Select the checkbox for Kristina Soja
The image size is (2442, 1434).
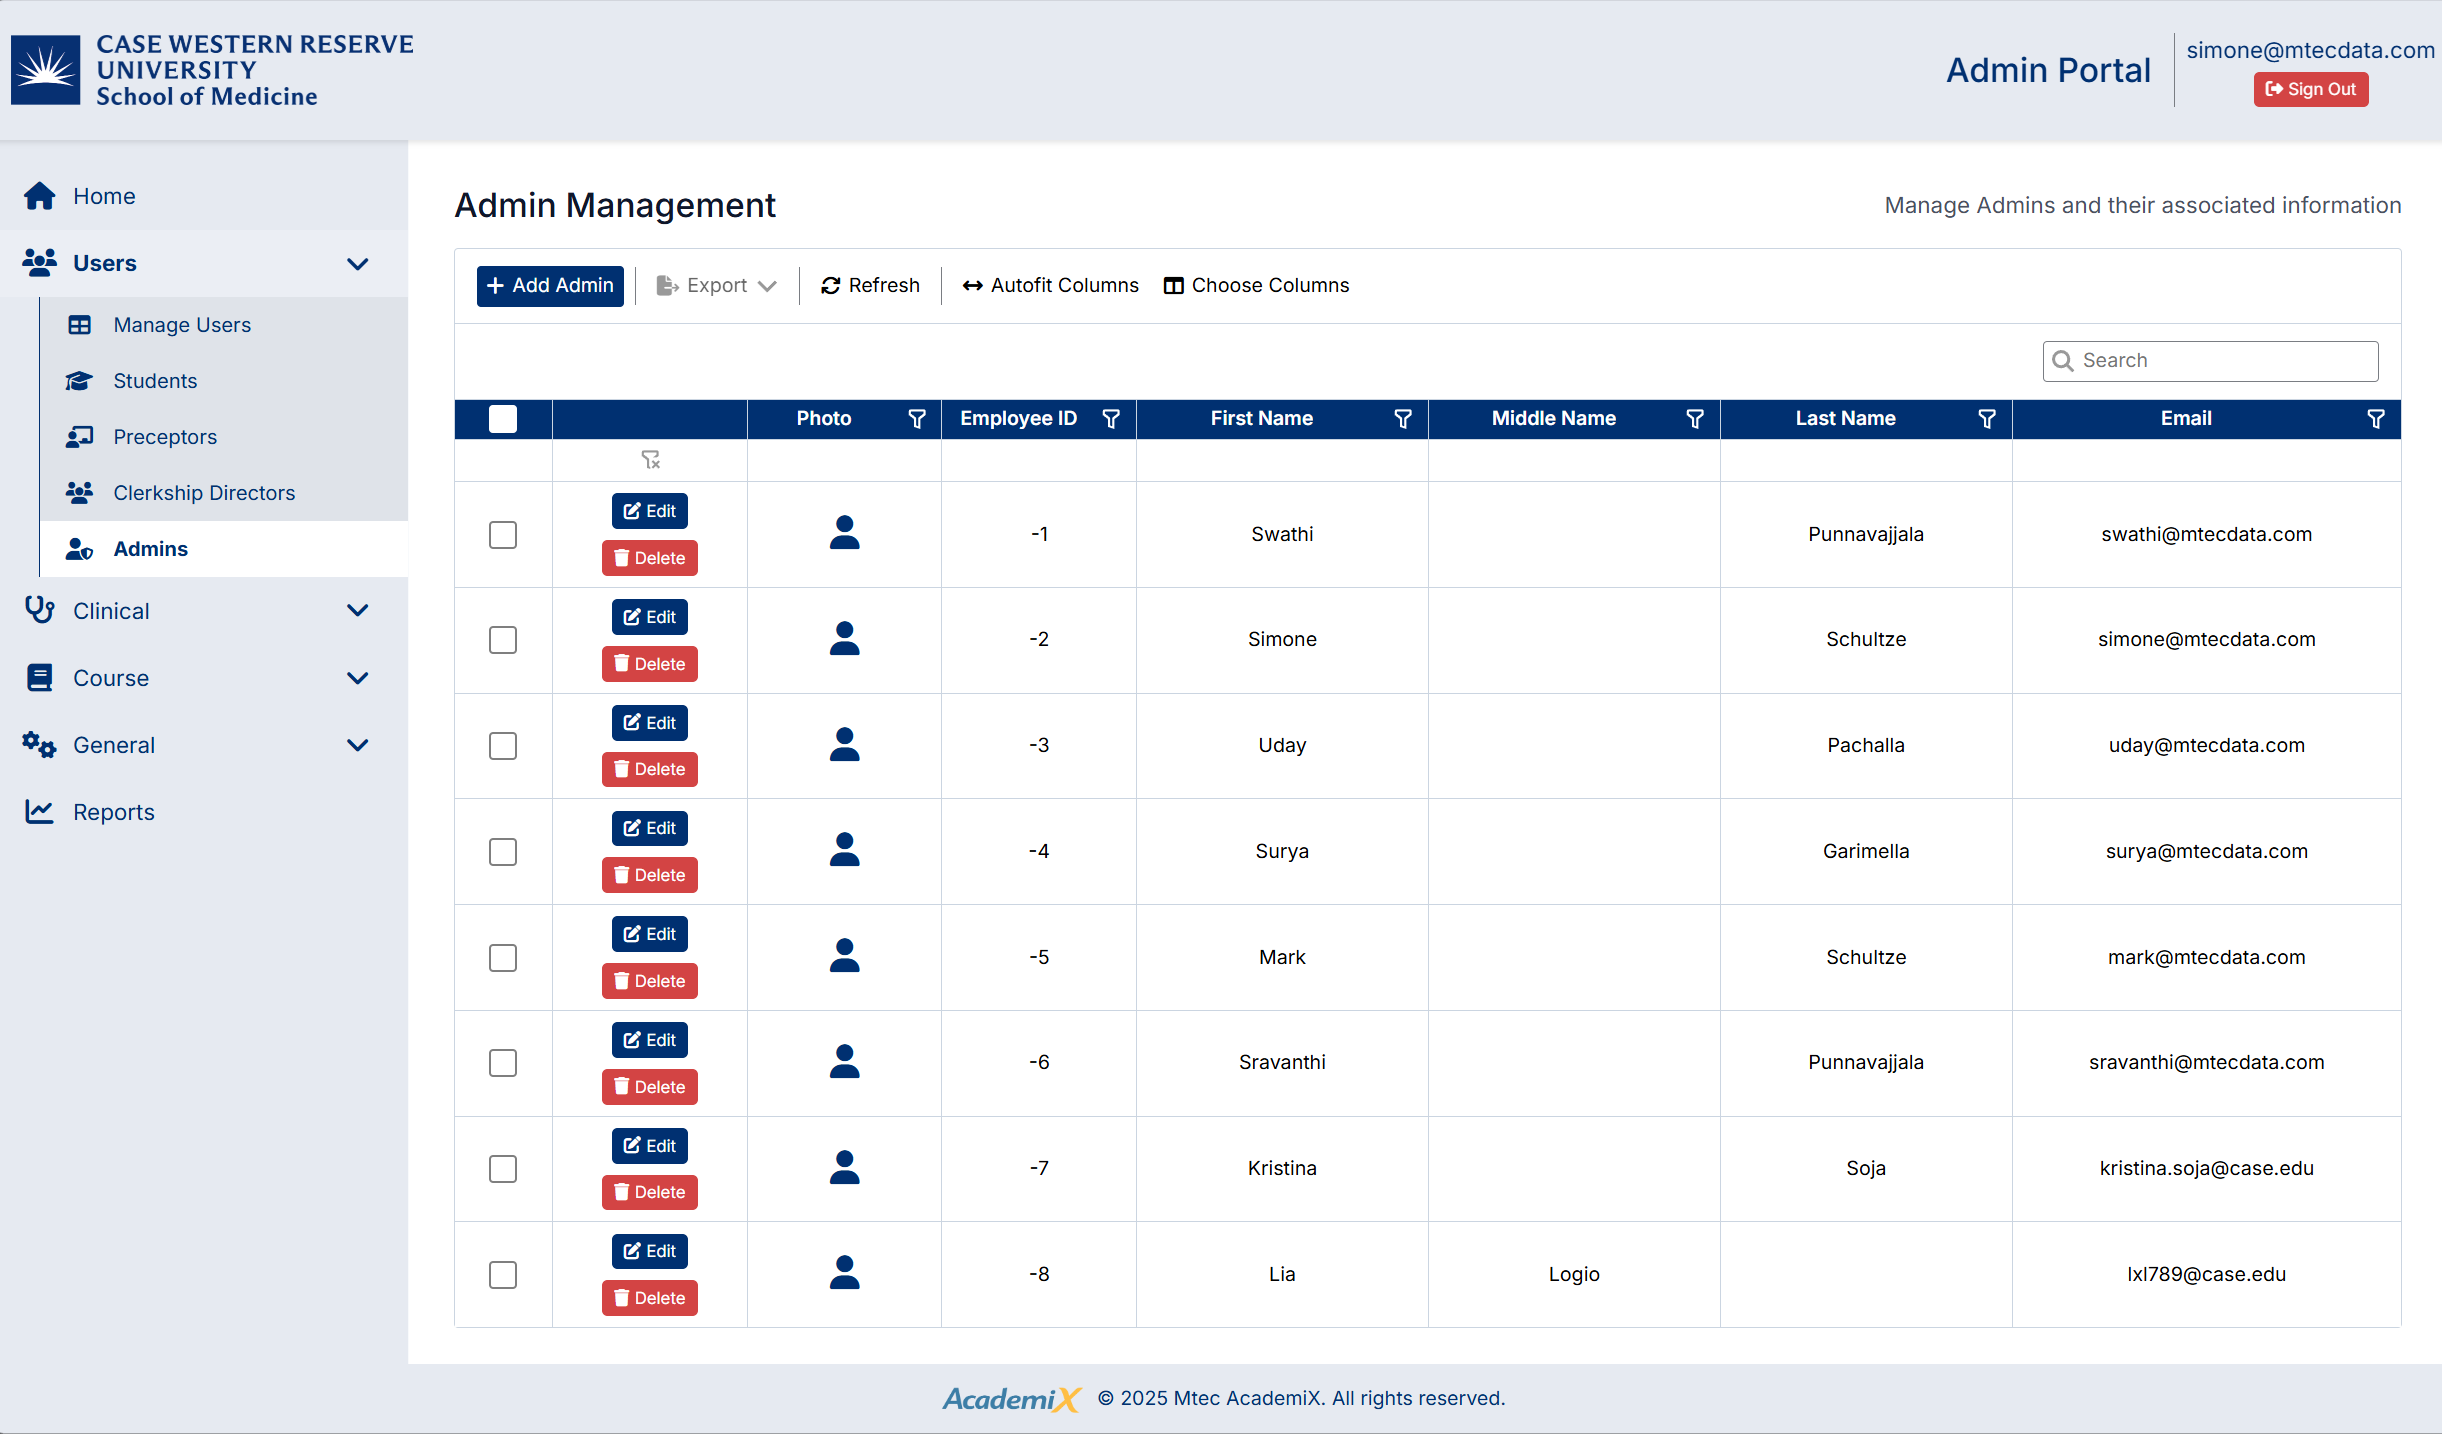(x=503, y=1169)
